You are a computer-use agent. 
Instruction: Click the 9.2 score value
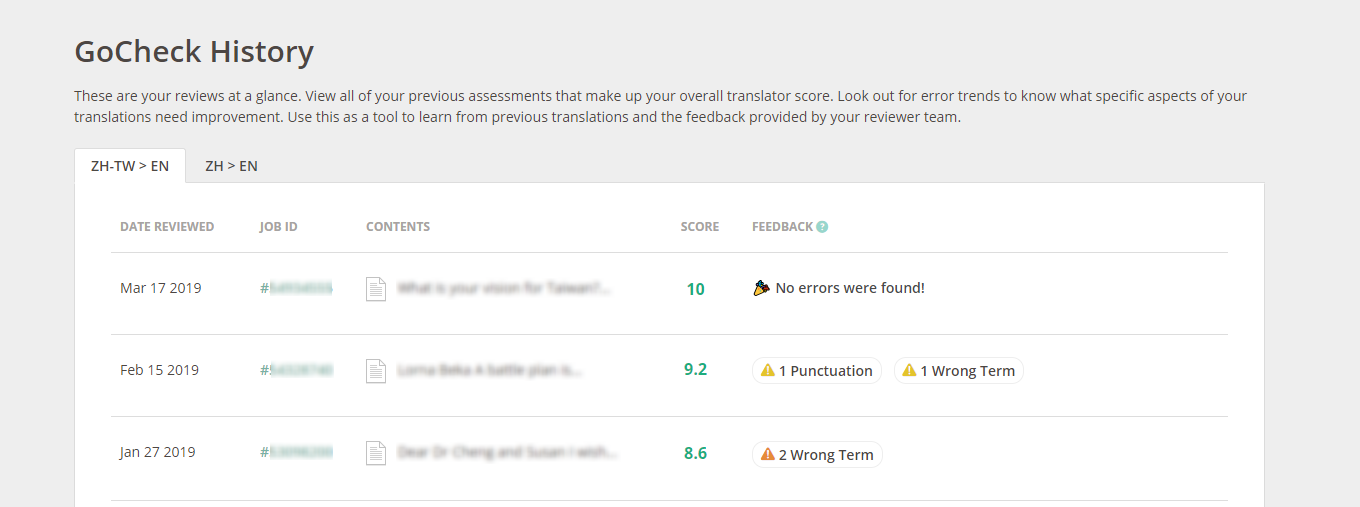click(695, 370)
